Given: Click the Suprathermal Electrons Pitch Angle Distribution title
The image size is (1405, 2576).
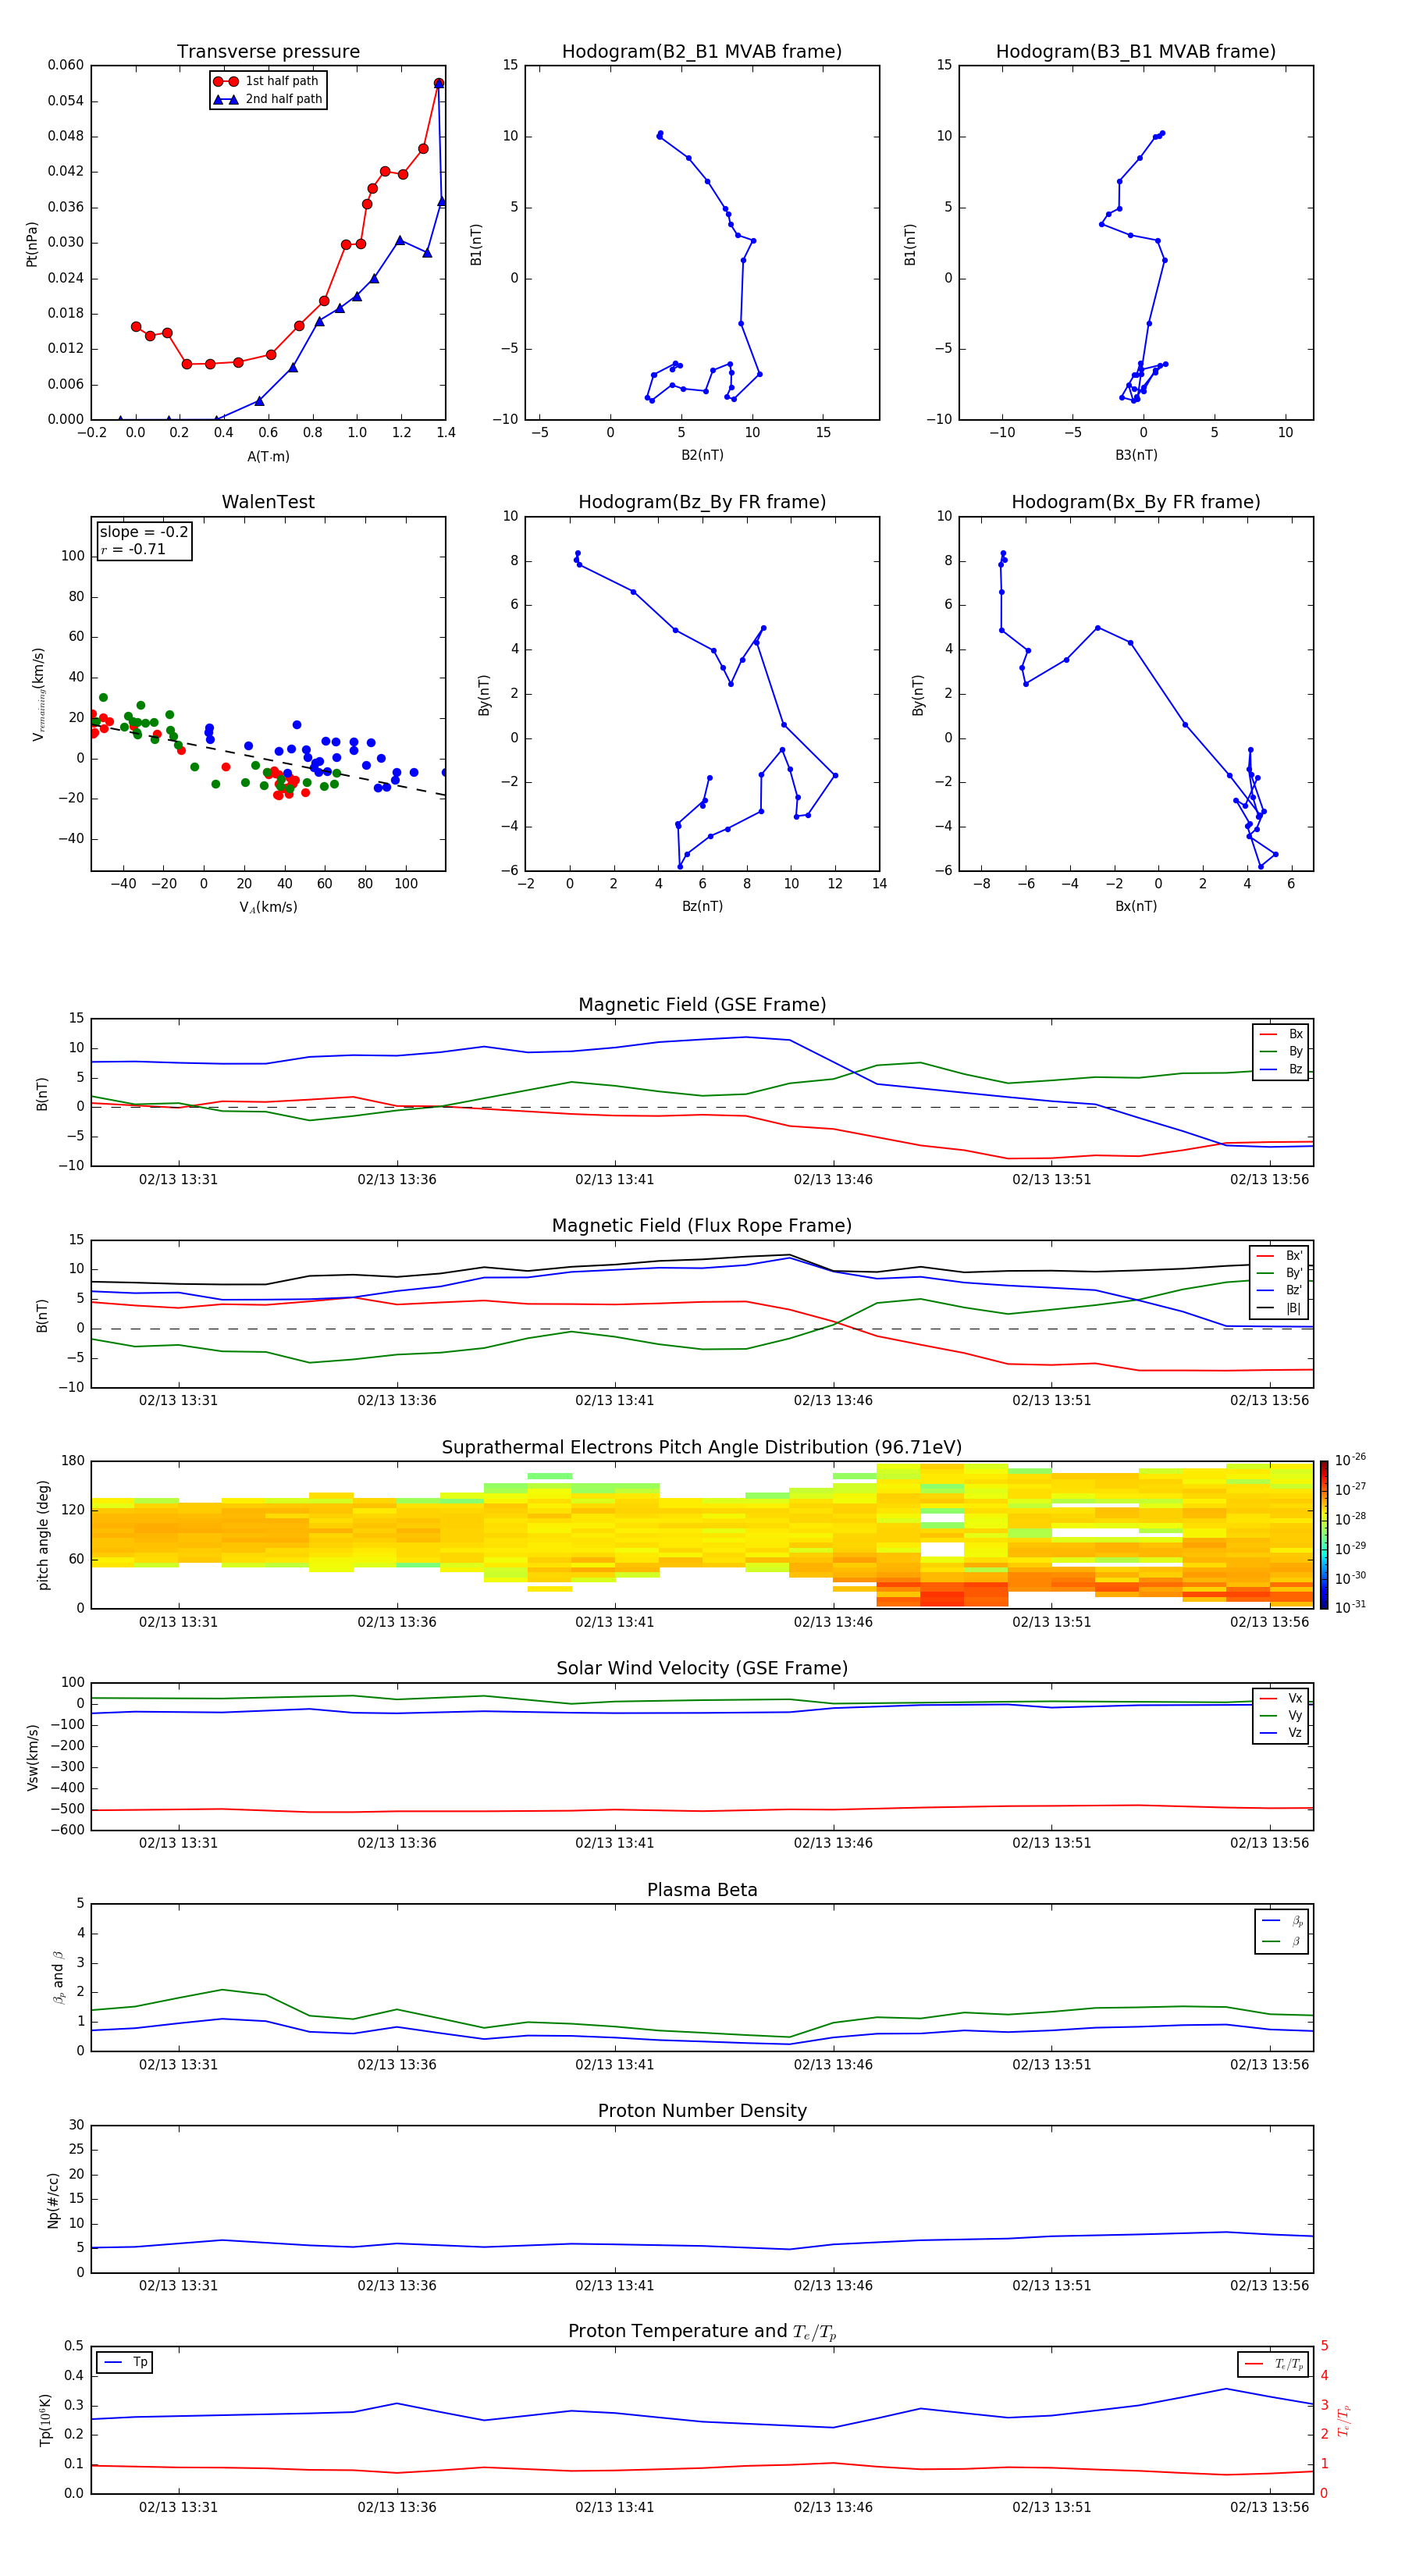Looking at the screenshot, I should (702, 1447).
